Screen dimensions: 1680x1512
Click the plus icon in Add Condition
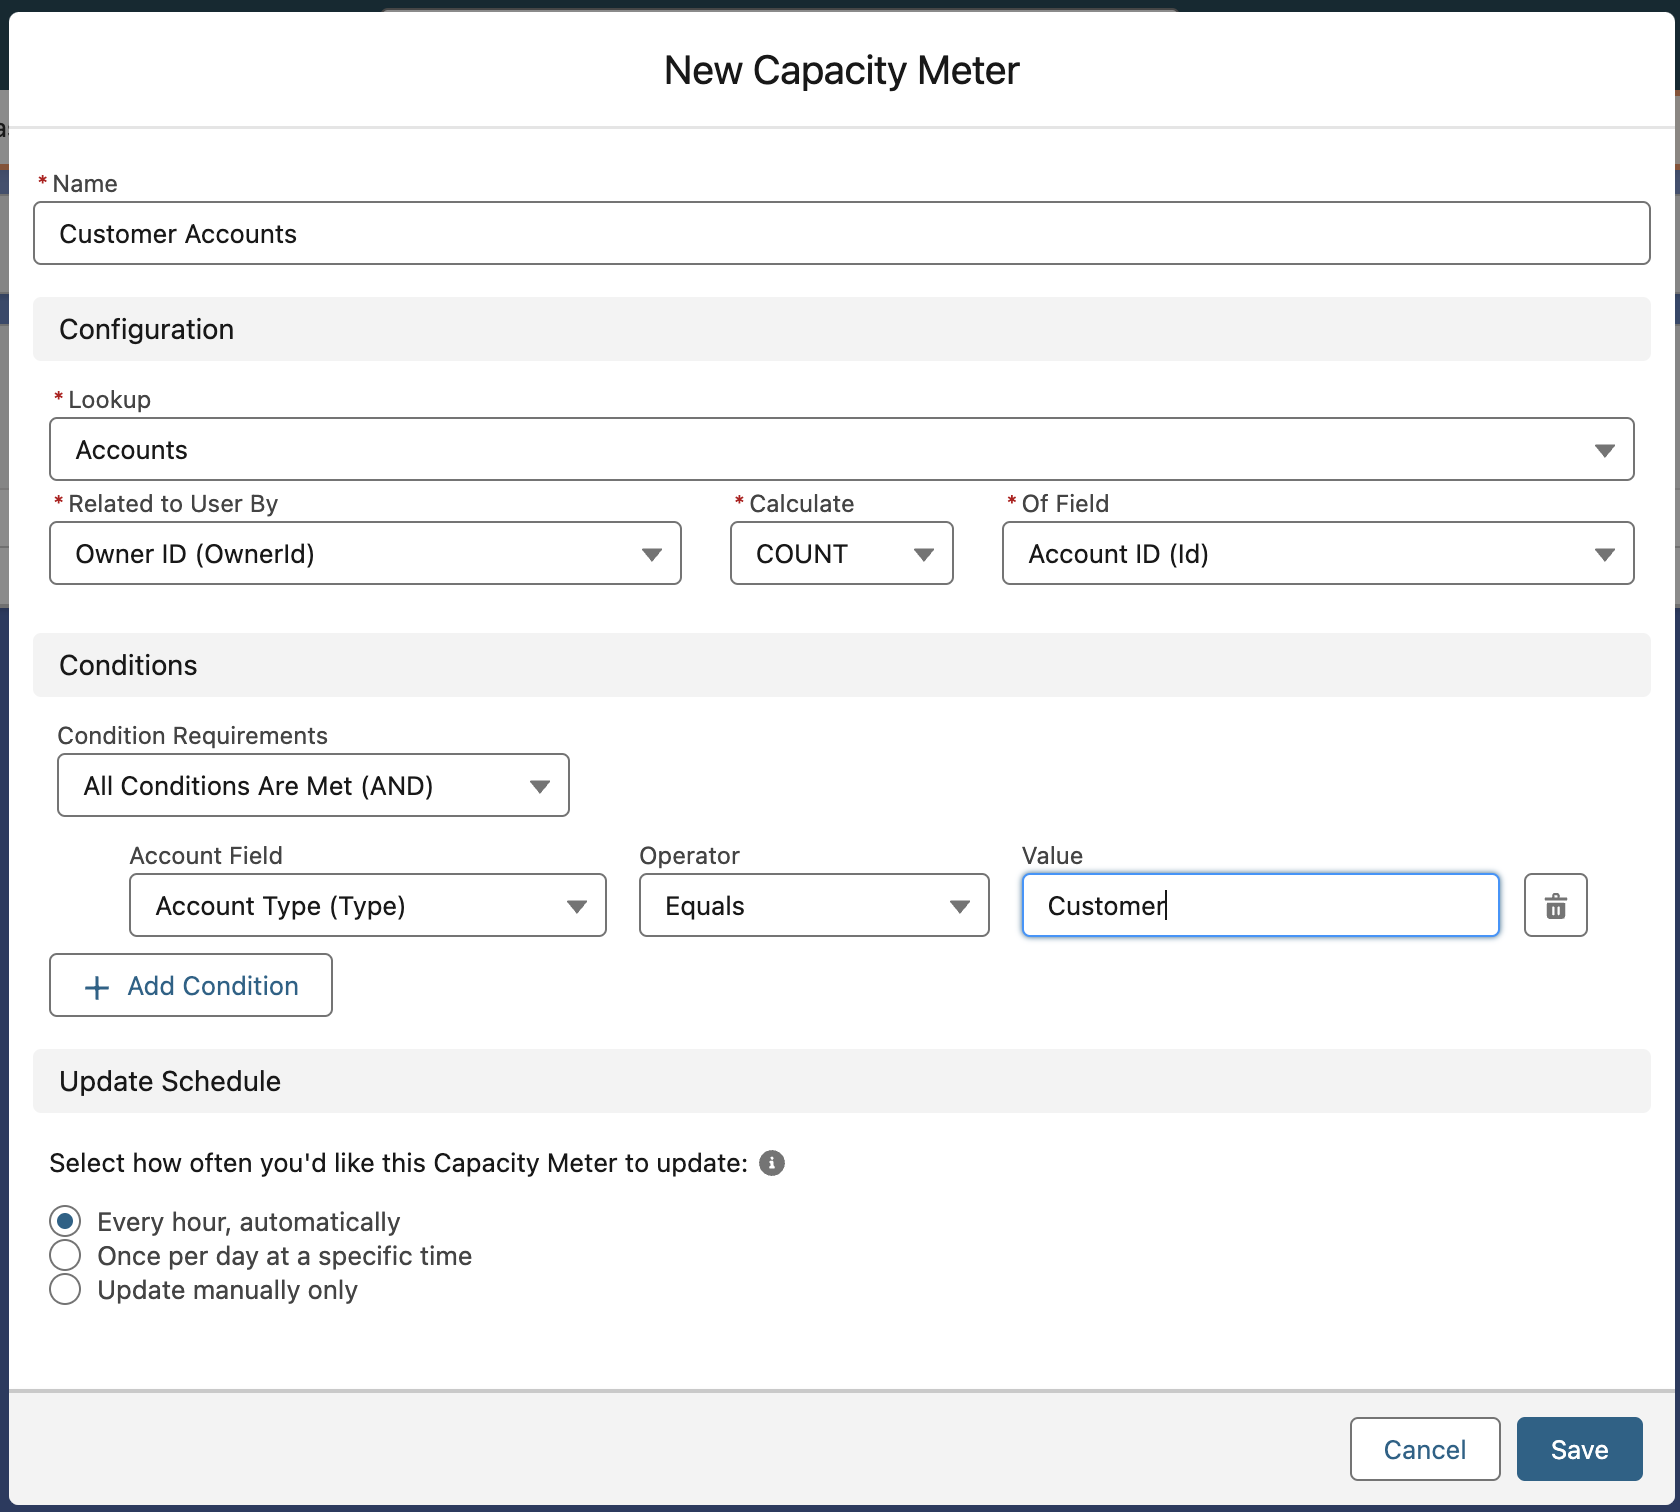pos(97,987)
